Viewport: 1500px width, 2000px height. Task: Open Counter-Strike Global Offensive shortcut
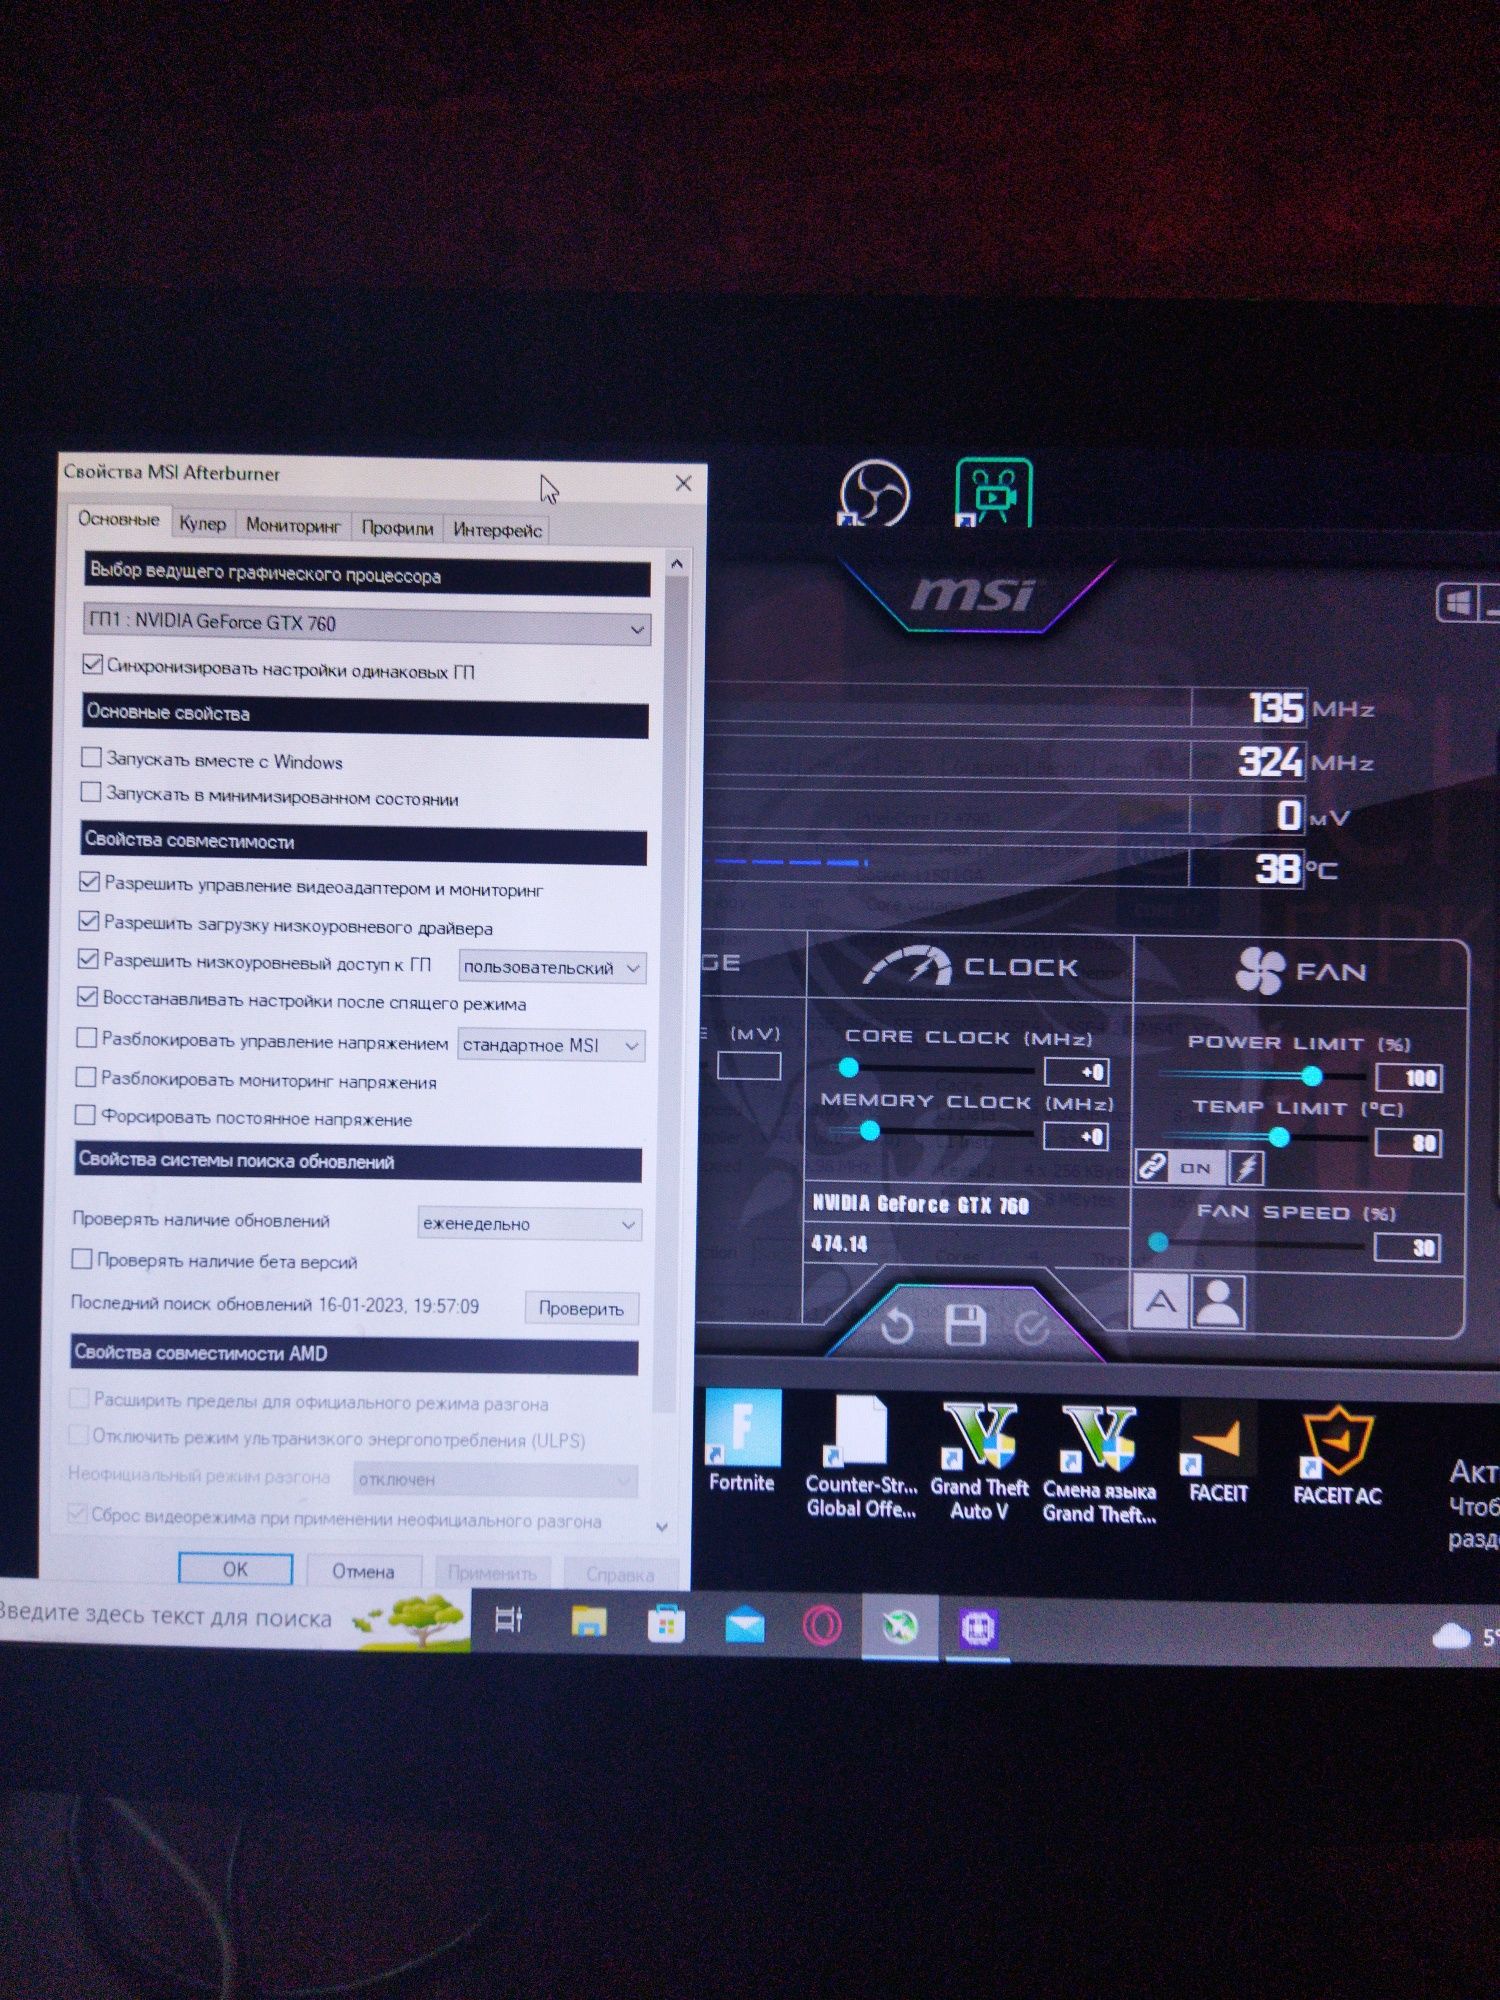point(861,1457)
